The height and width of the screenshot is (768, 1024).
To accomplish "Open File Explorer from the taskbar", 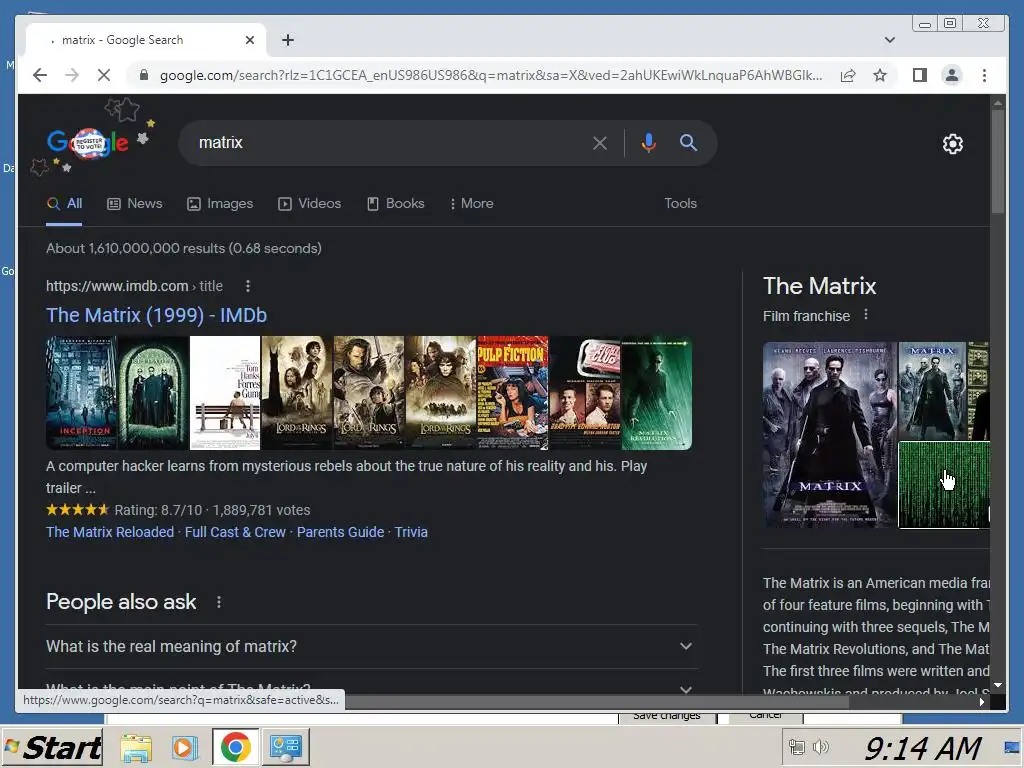I will (x=136, y=747).
